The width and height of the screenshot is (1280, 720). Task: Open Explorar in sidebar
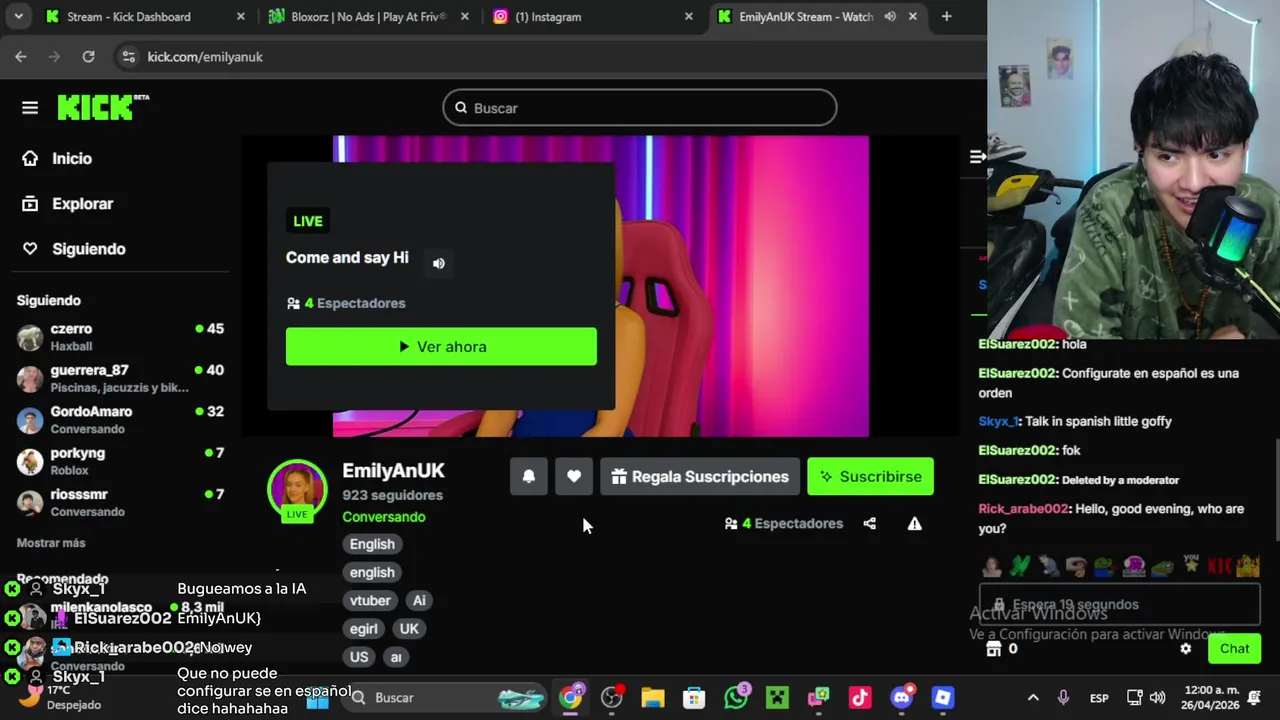point(68,203)
